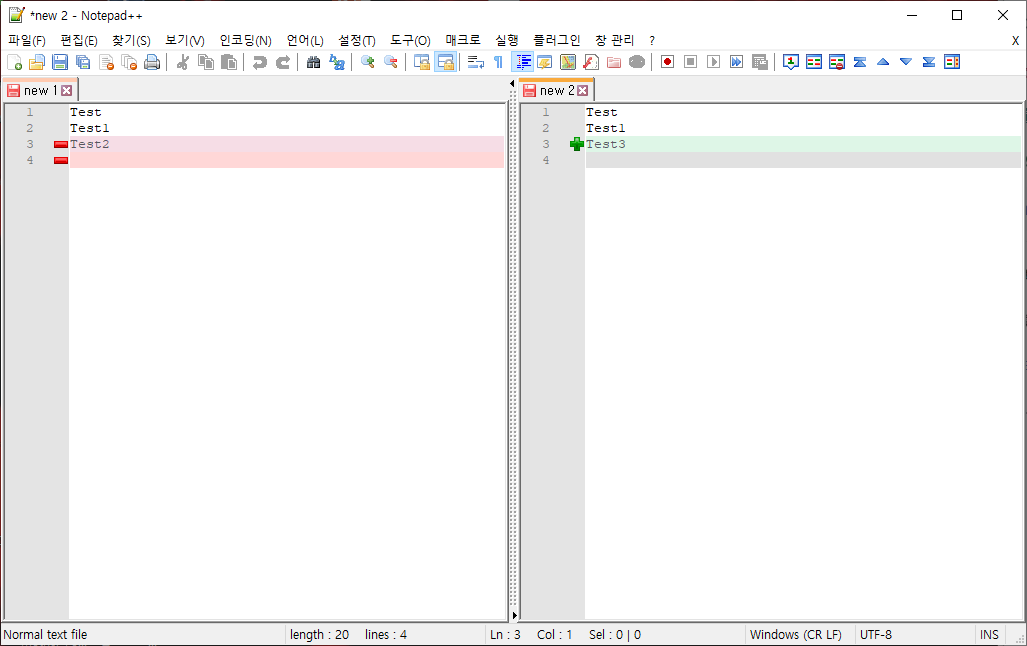Open the 창 관리 menu
The width and height of the screenshot is (1027, 646).
coord(614,41)
